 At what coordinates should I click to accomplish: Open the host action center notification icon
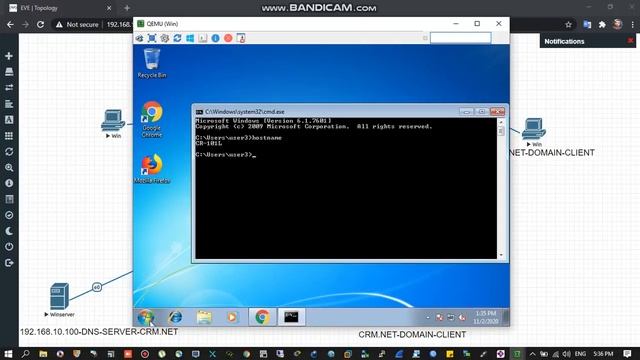tap(627, 353)
